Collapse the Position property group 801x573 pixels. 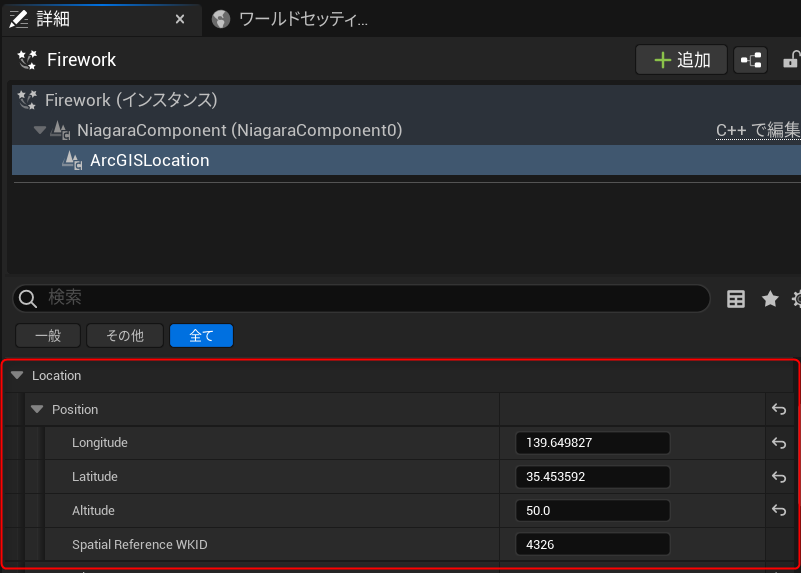37,409
